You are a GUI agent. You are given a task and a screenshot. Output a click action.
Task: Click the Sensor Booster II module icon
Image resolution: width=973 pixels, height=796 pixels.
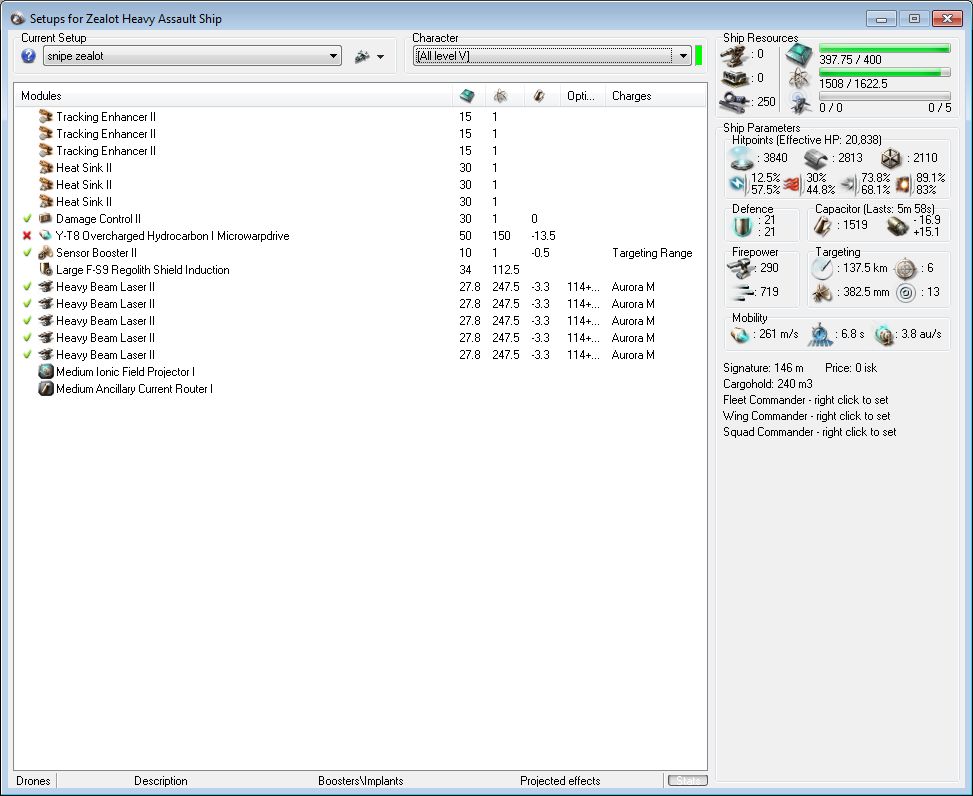click(45, 253)
